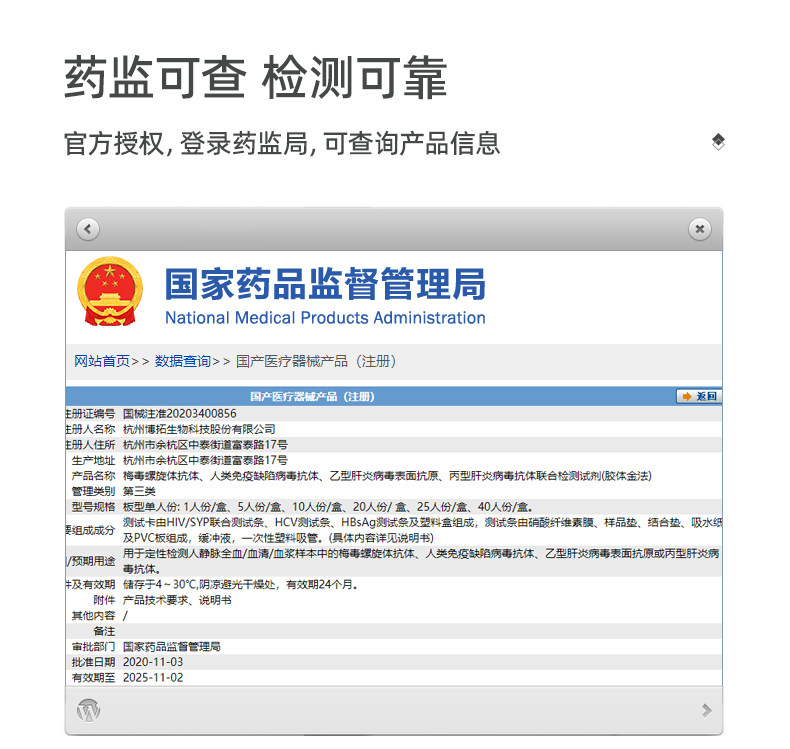Select registrant name 杭州博拓生物科技股份有限公司
The width and height of the screenshot is (790, 749).
point(199,429)
